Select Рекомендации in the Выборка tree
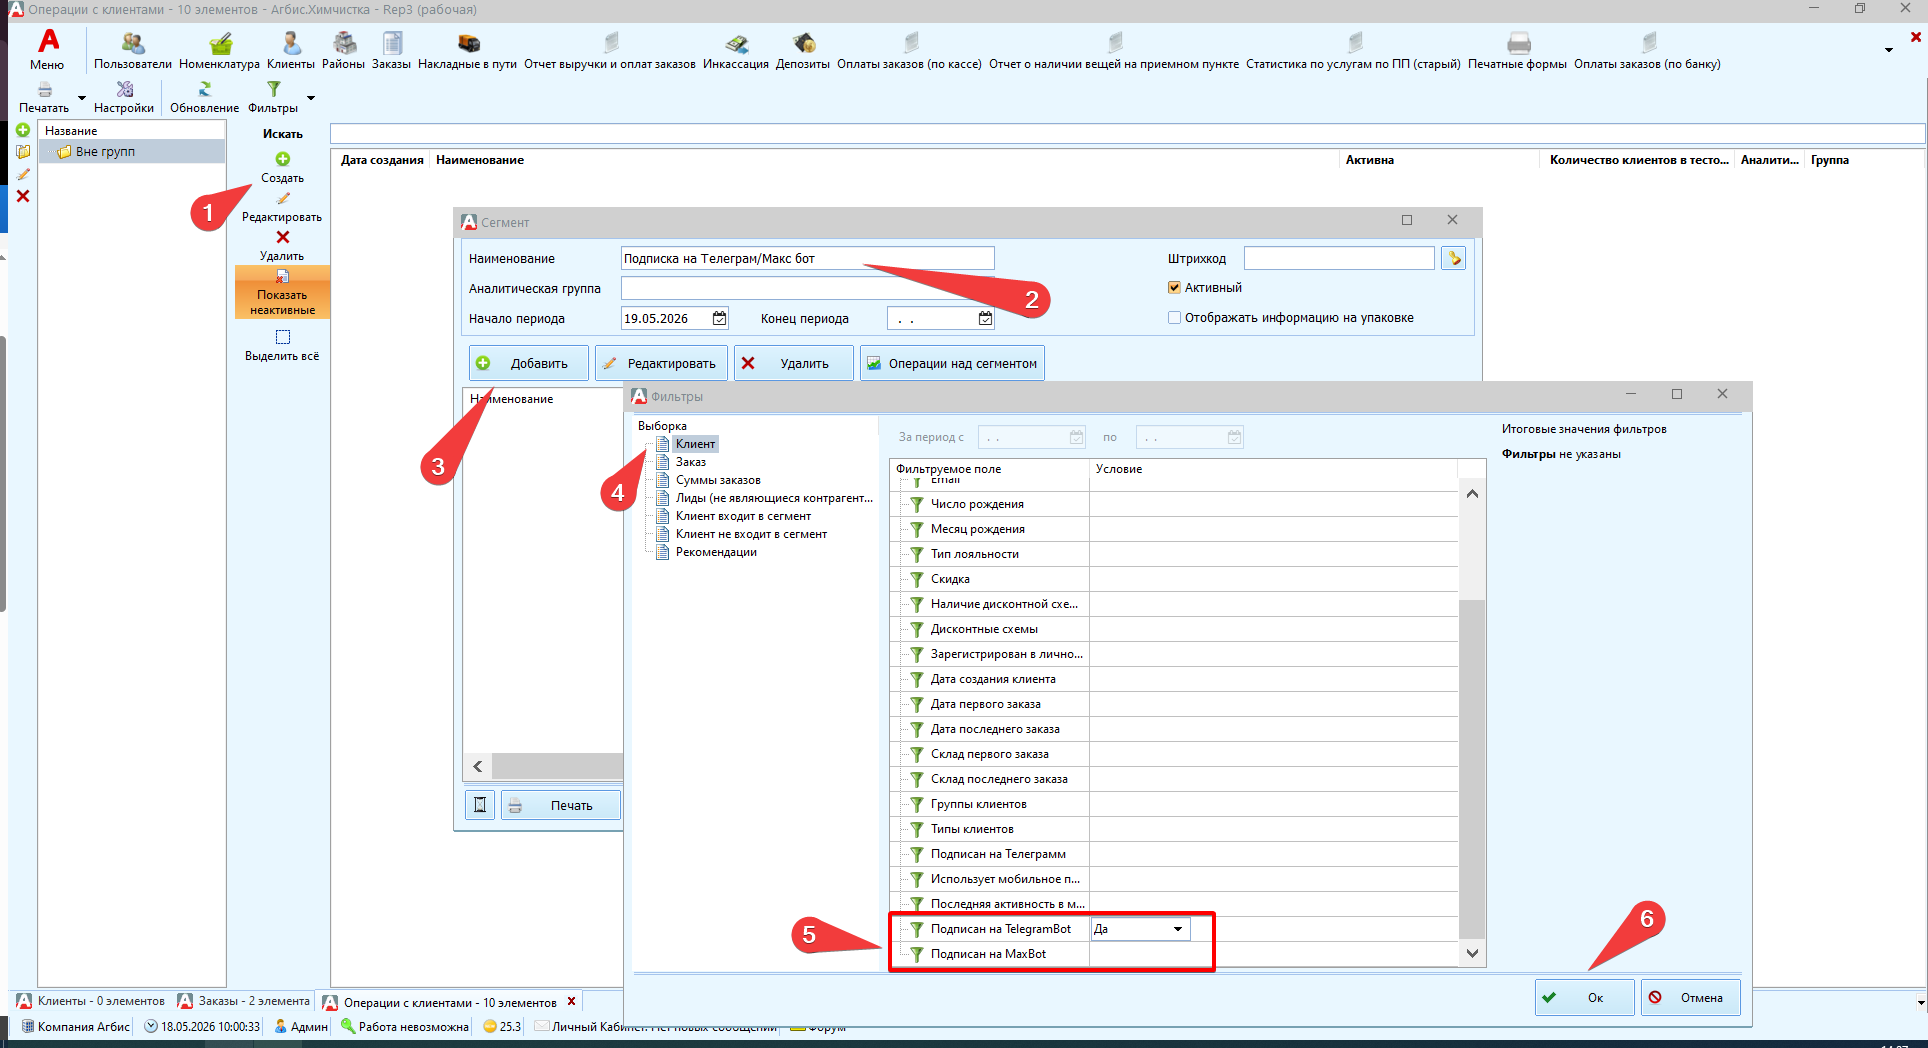This screenshot has width=1928, height=1048. tap(716, 552)
